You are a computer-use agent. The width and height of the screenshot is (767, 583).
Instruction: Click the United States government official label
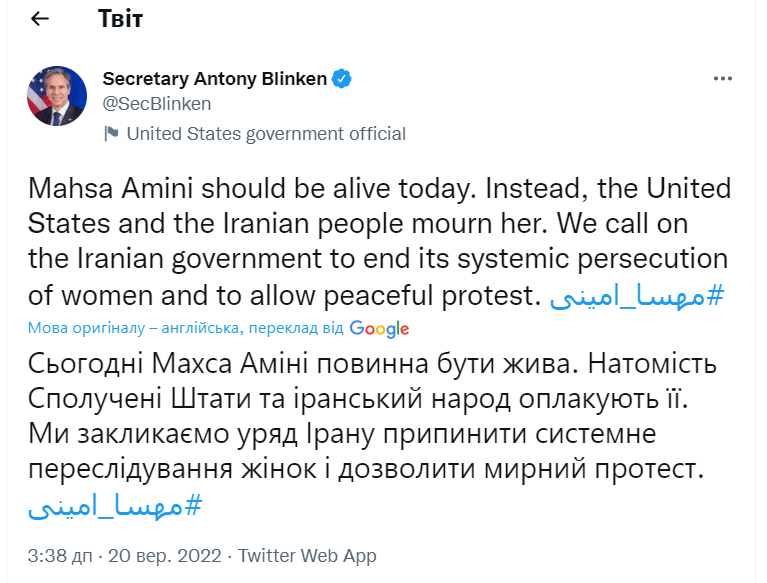[x=266, y=133]
